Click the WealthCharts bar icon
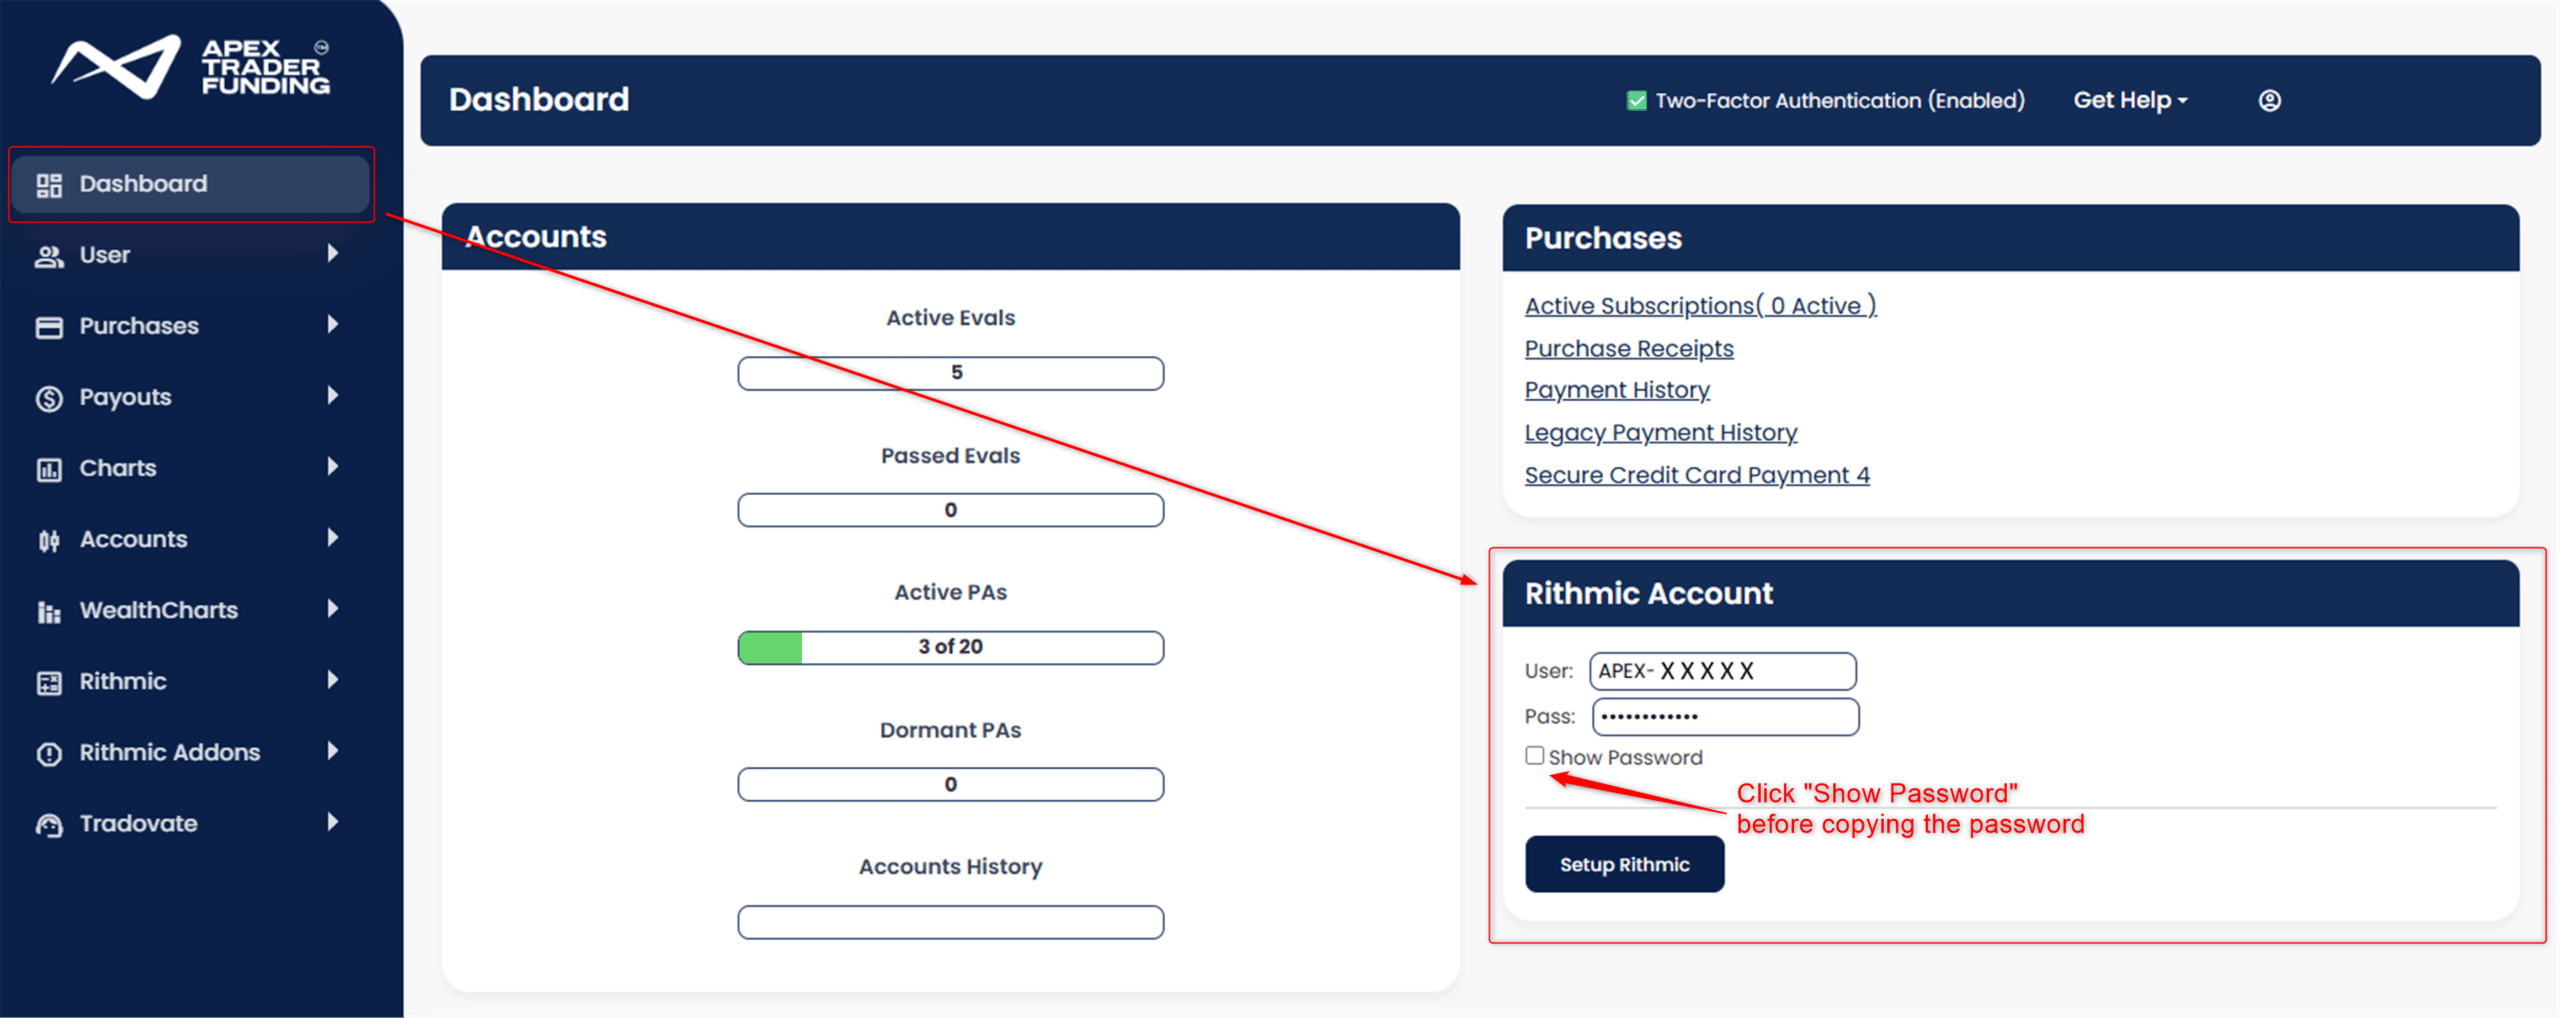The height and width of the screenshot is (1018, 2560). (49, 611)
